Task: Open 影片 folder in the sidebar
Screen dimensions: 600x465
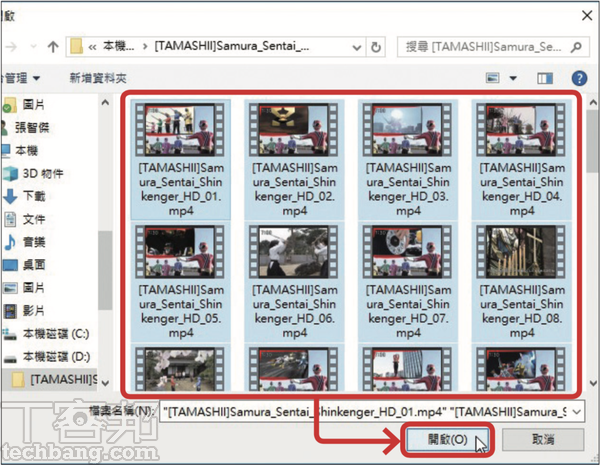Action: coord(33,310)
